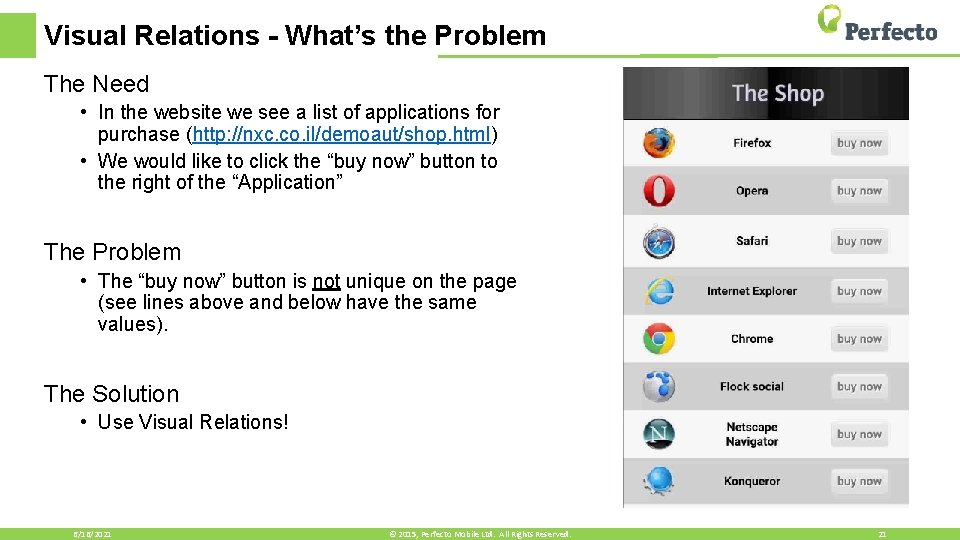Image resolution: width=960 pixels, height=540 pixels.
Task: Click the copyright Perfecto Mobile footer text
Action: (x=480, y=534)
